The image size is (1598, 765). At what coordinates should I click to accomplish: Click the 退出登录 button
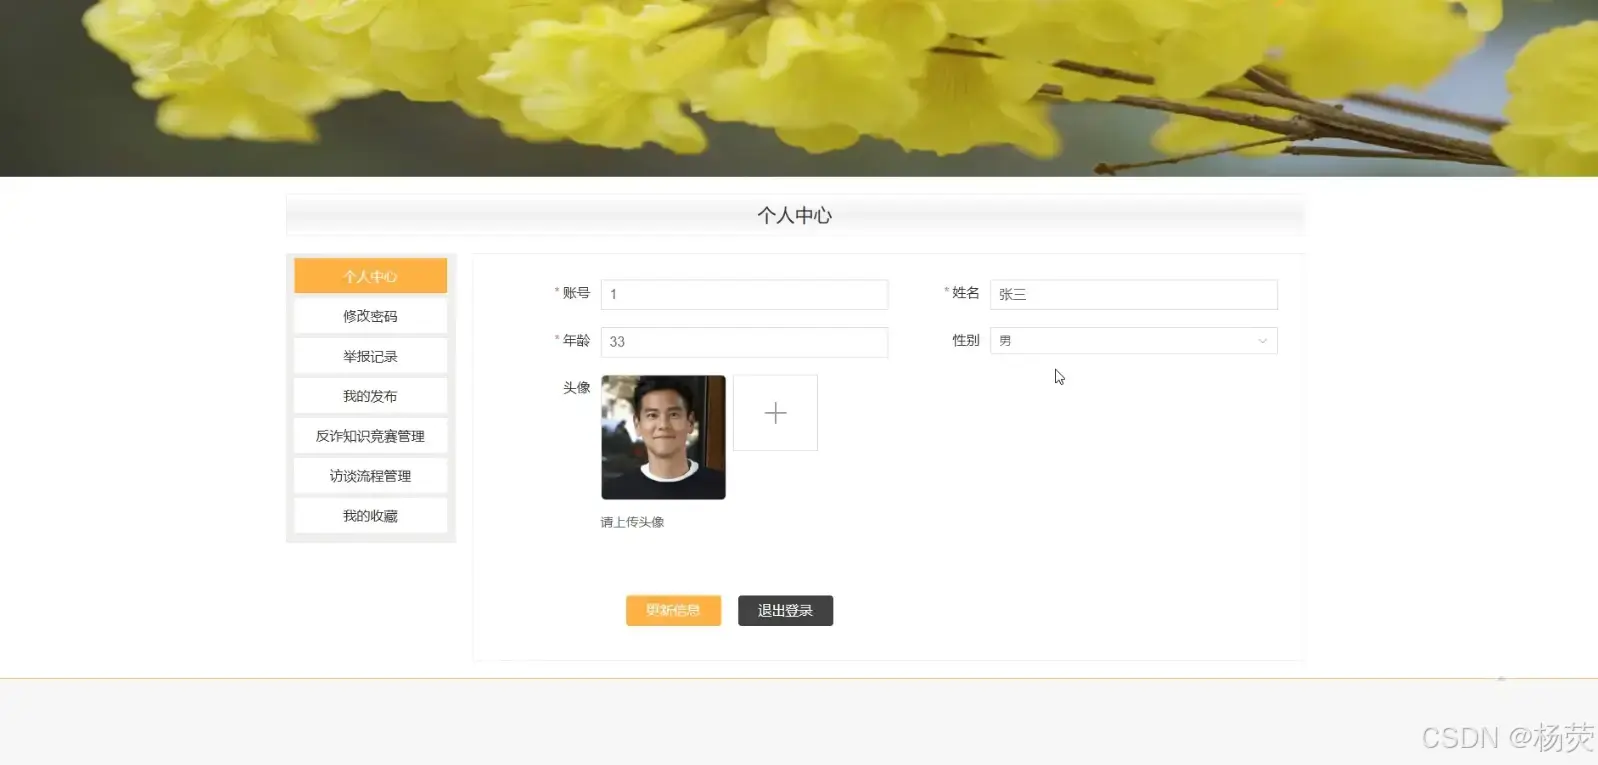point(785,611)
